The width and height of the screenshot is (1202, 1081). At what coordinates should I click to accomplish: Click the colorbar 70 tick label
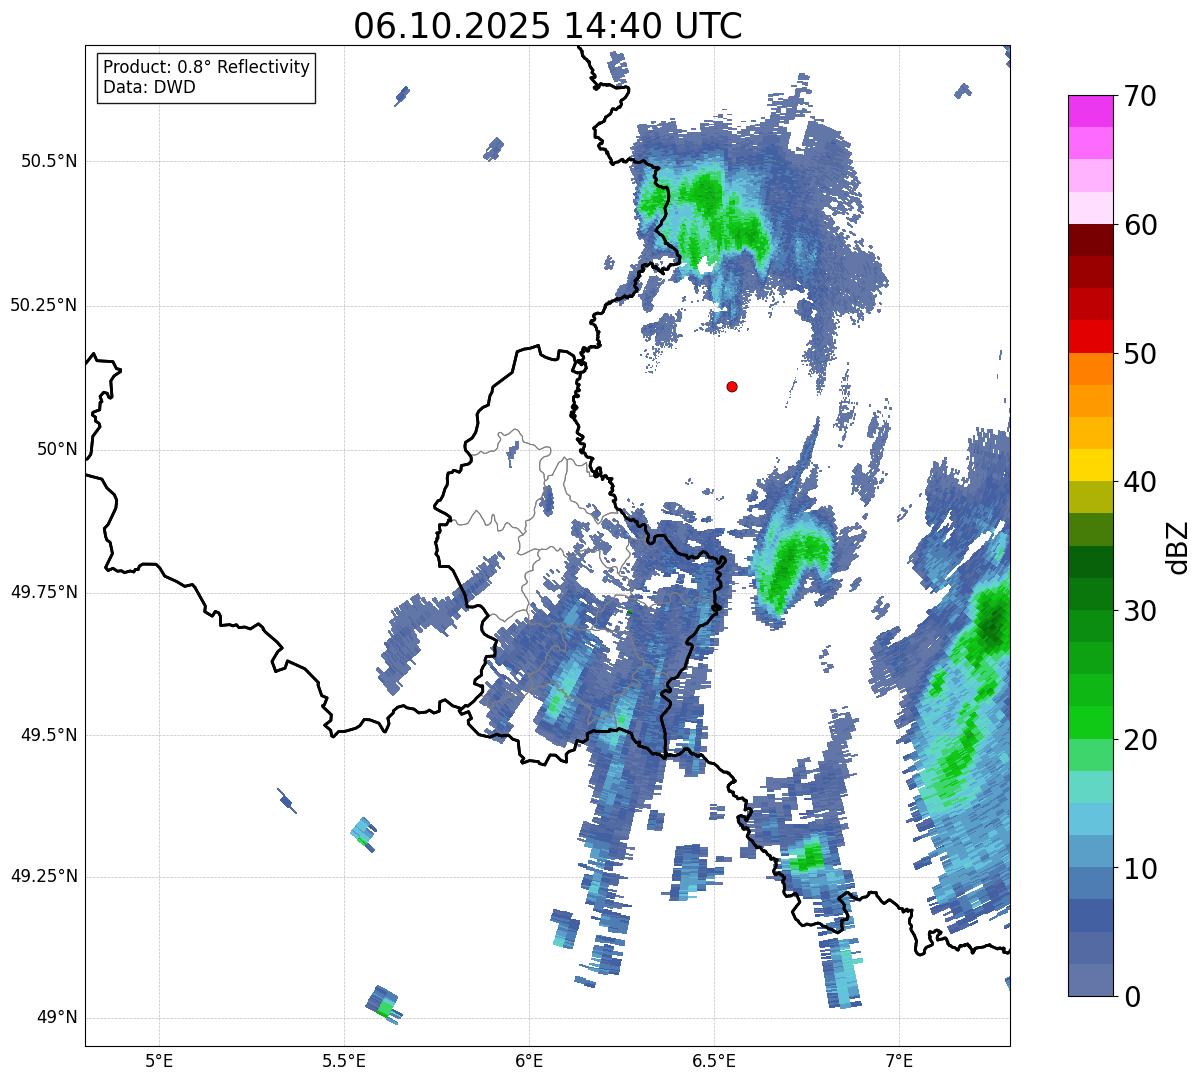click(1139, 96)
